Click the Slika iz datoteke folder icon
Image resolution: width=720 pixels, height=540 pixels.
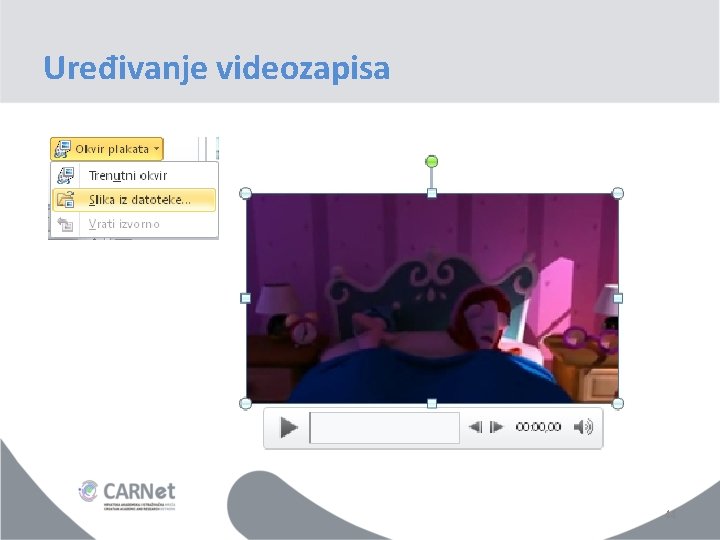click(x=66, y=200)
